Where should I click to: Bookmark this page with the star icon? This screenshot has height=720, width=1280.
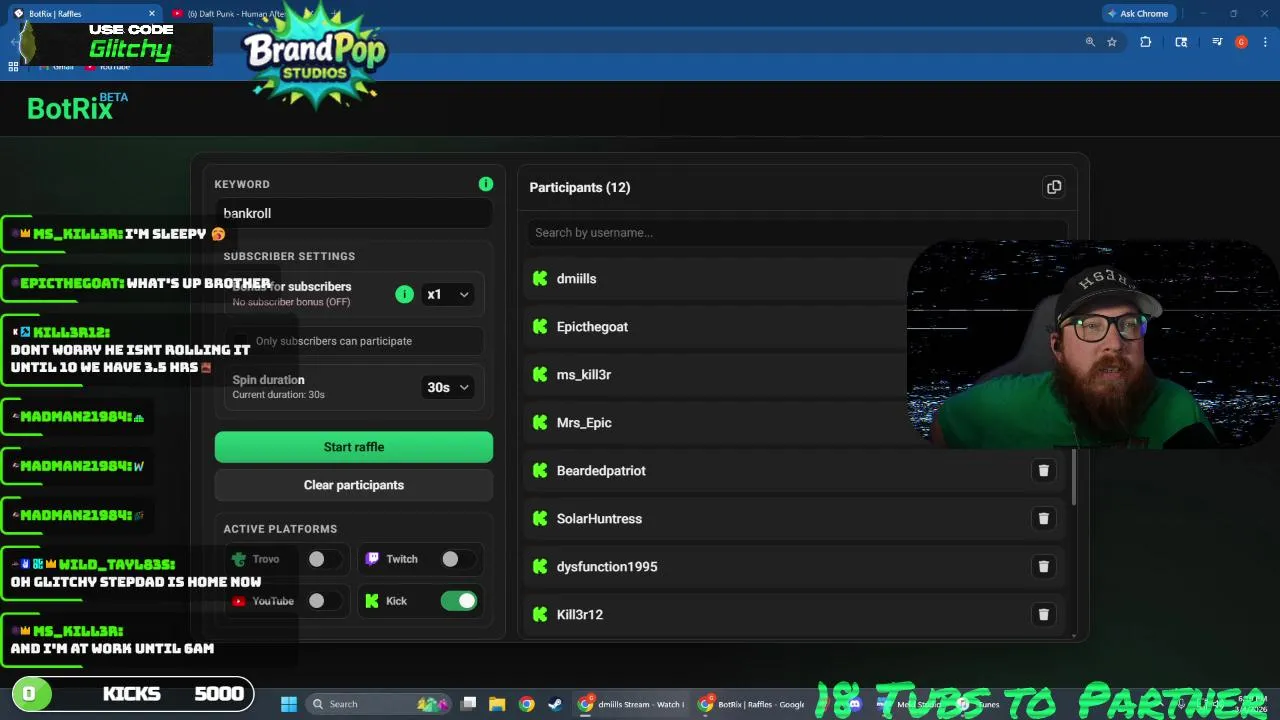[1111, 42]
